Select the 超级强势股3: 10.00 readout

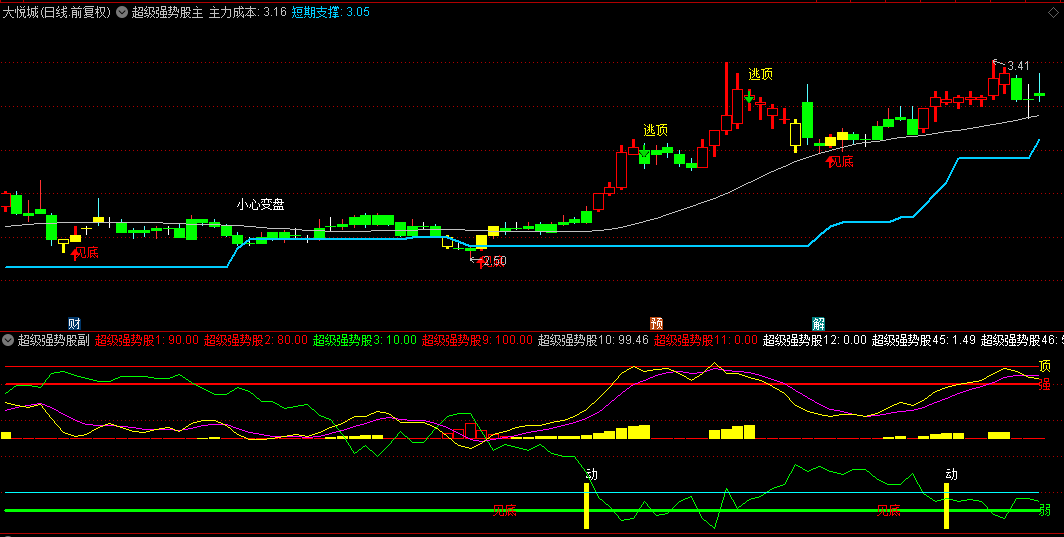[x=364, y=340]
